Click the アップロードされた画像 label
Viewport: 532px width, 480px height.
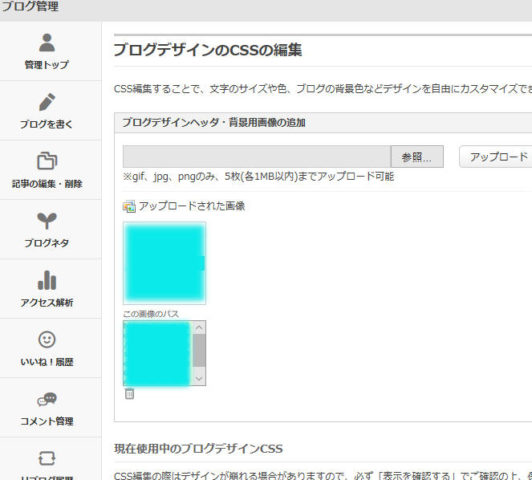(x=192, y=206)
